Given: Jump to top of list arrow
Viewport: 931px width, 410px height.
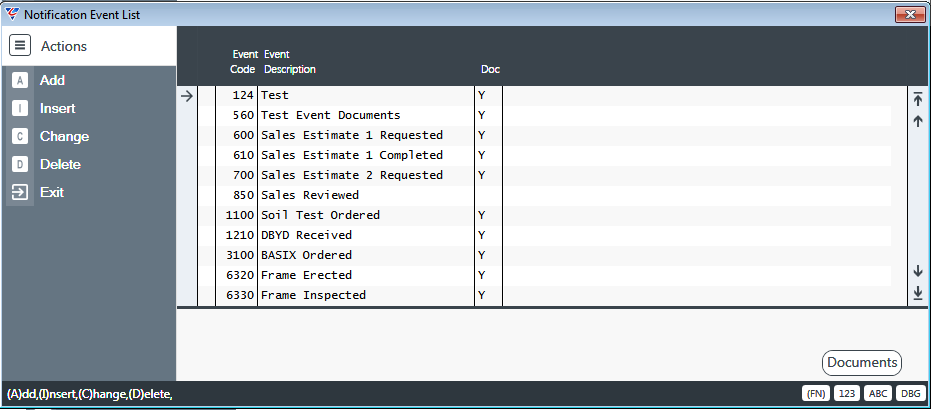Looking at the screenshot, I should [918, 99].
